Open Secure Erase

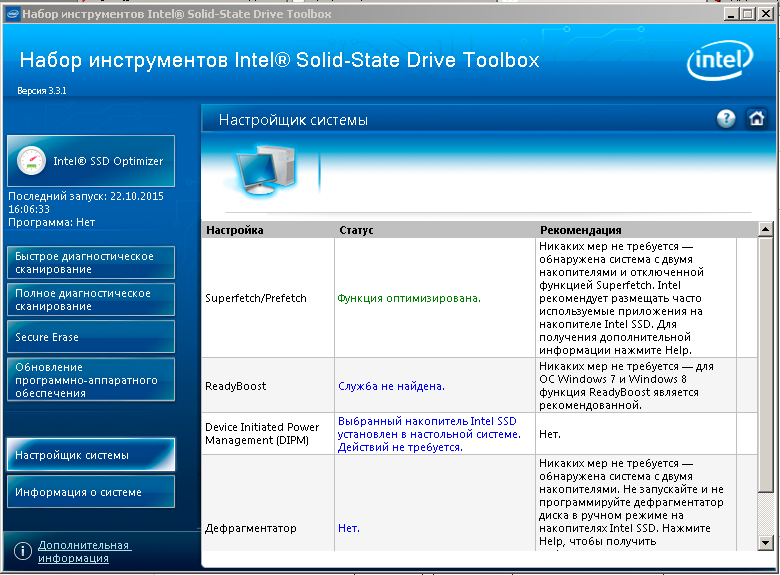click(91, 337)
